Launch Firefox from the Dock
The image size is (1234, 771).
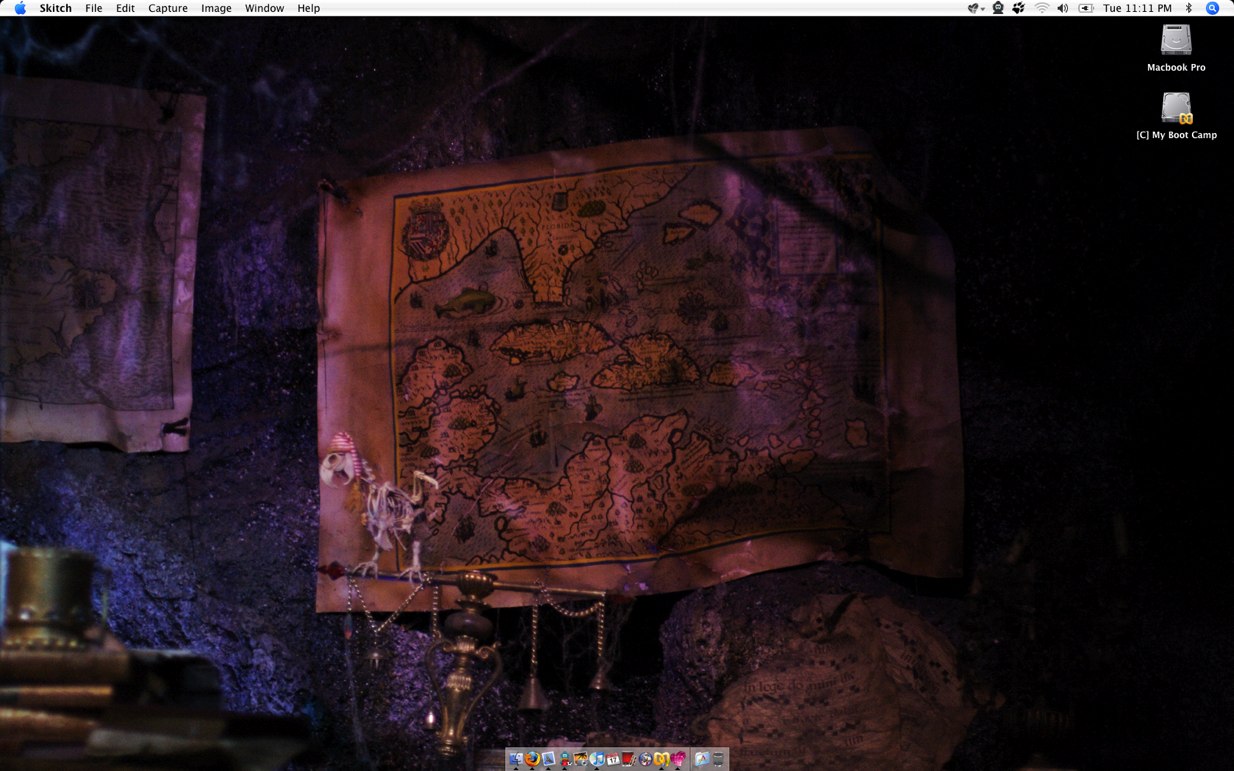532,759
